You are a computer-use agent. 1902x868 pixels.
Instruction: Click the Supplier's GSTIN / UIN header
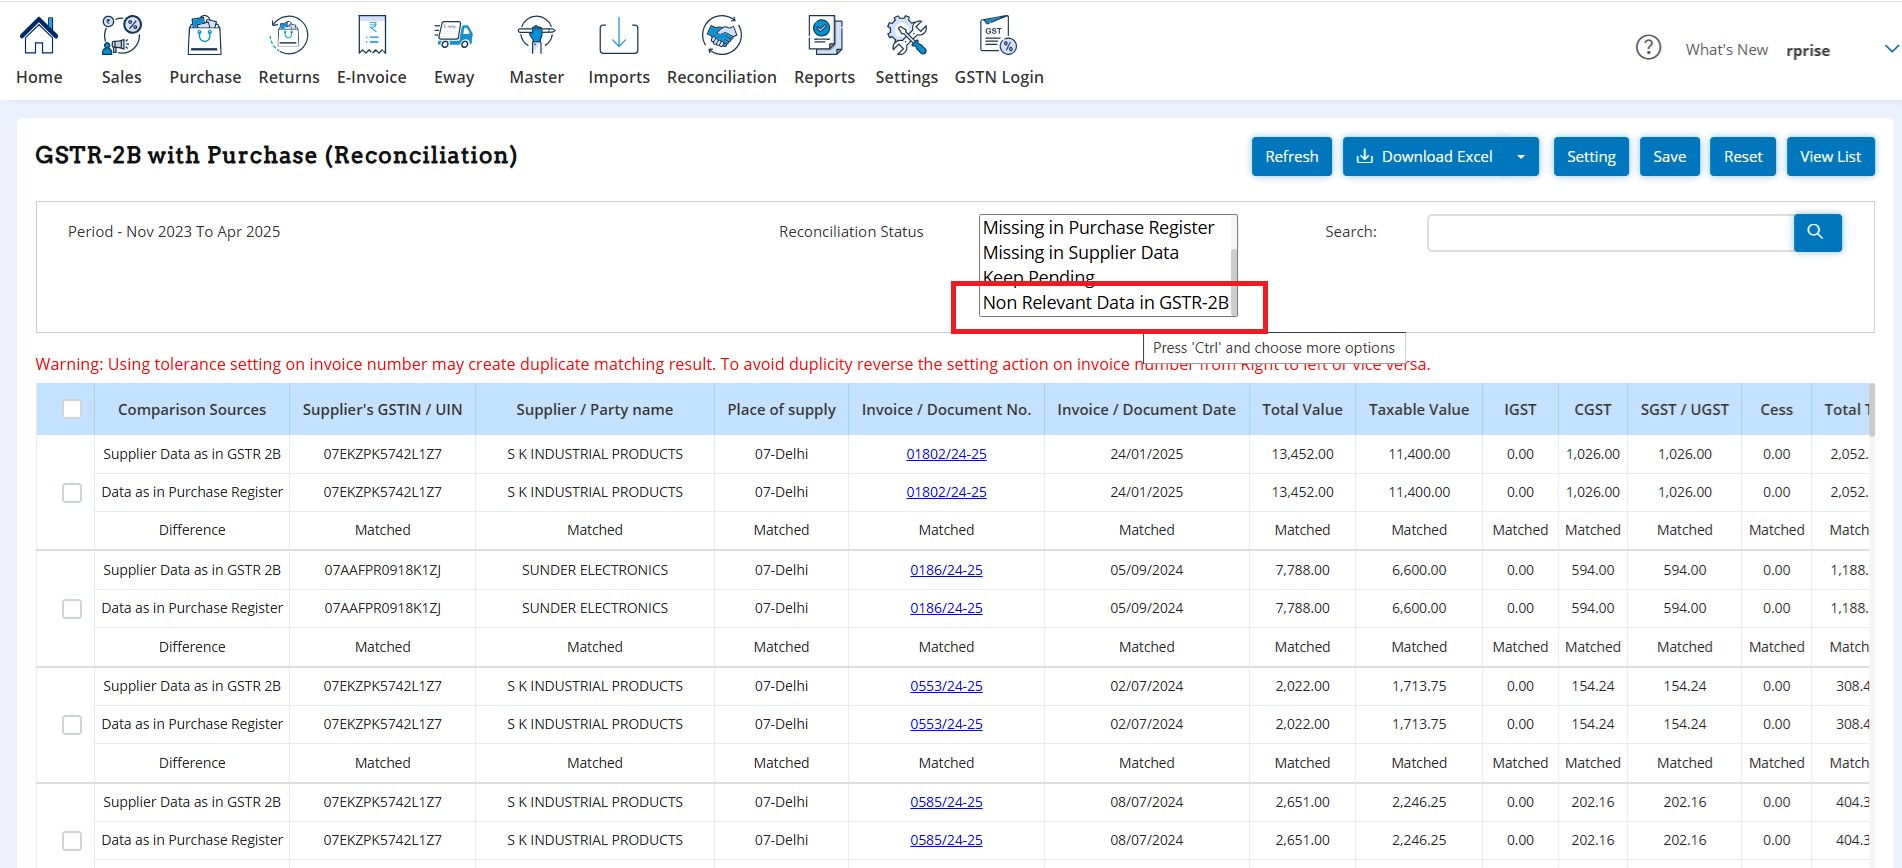pyautogui.click(x=382, y=409)
